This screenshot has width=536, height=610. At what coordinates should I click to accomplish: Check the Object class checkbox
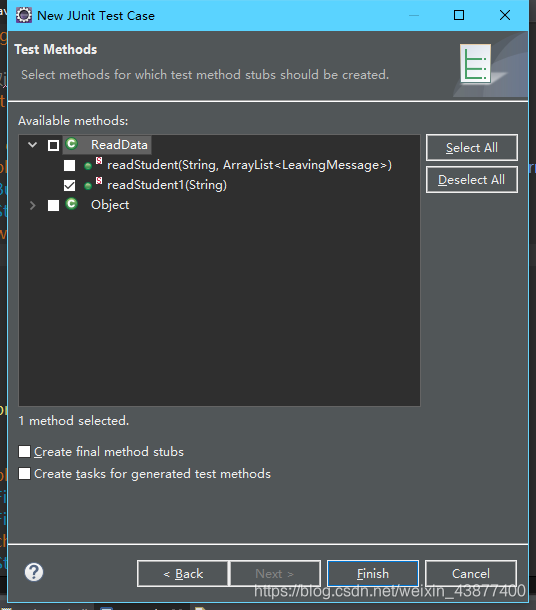point(53,205)
